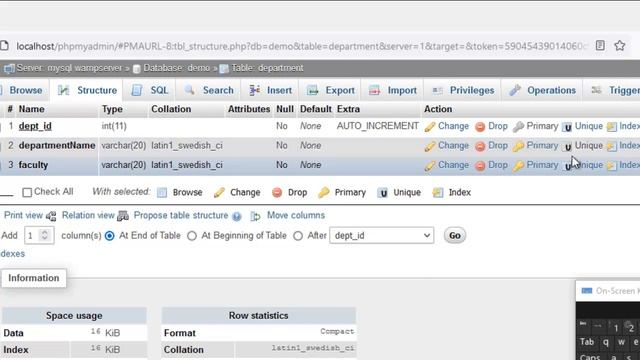Click bookmark star icon in address bar
Image resolution: width=640 pixels, height=360 pixels.
[x=620, y=45]
